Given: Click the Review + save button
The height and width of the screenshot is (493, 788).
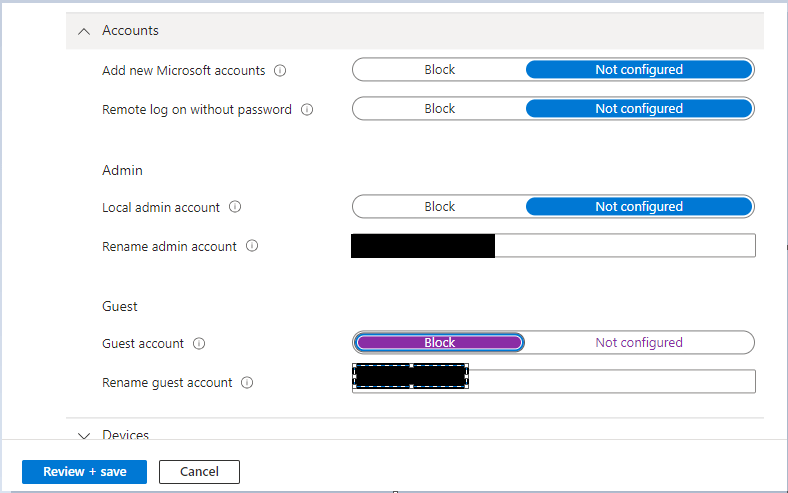Looking at the screenshot, I should (x=84, y=471).
